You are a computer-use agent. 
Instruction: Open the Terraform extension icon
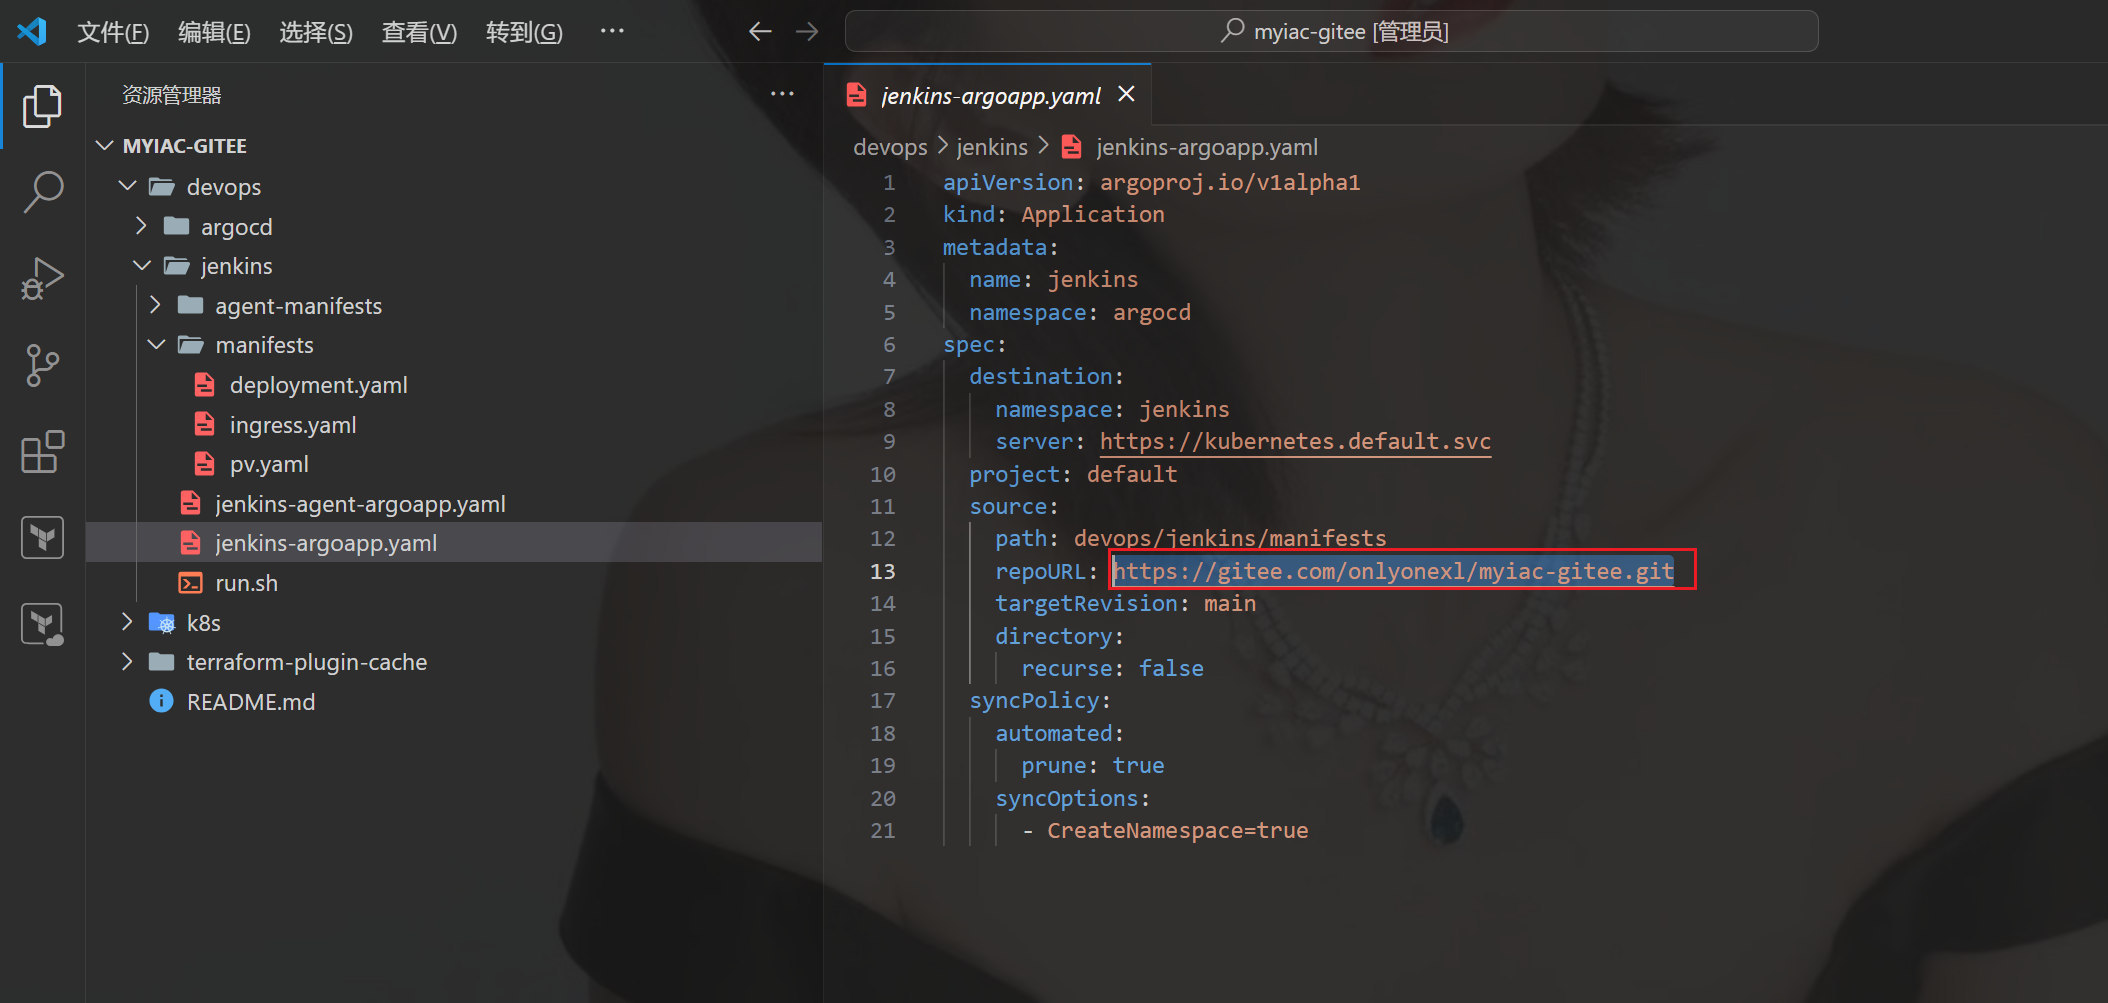coord(42,538)
